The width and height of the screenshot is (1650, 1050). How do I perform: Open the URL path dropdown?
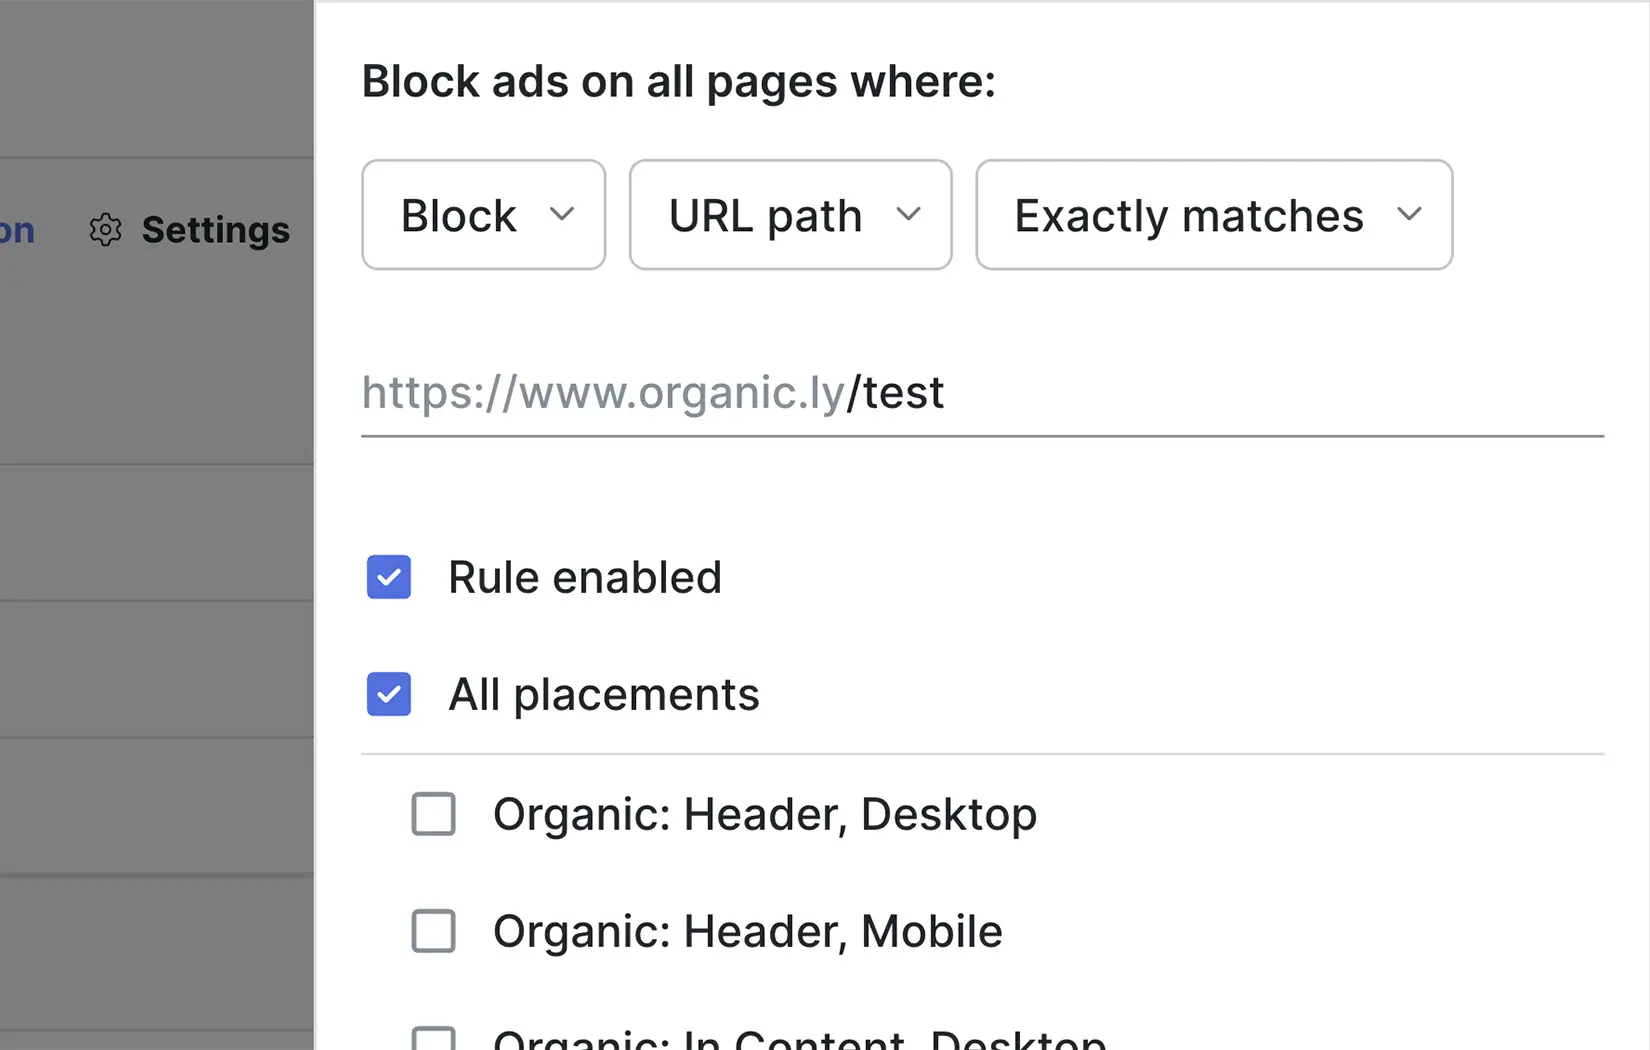click(x=790, y=215)
